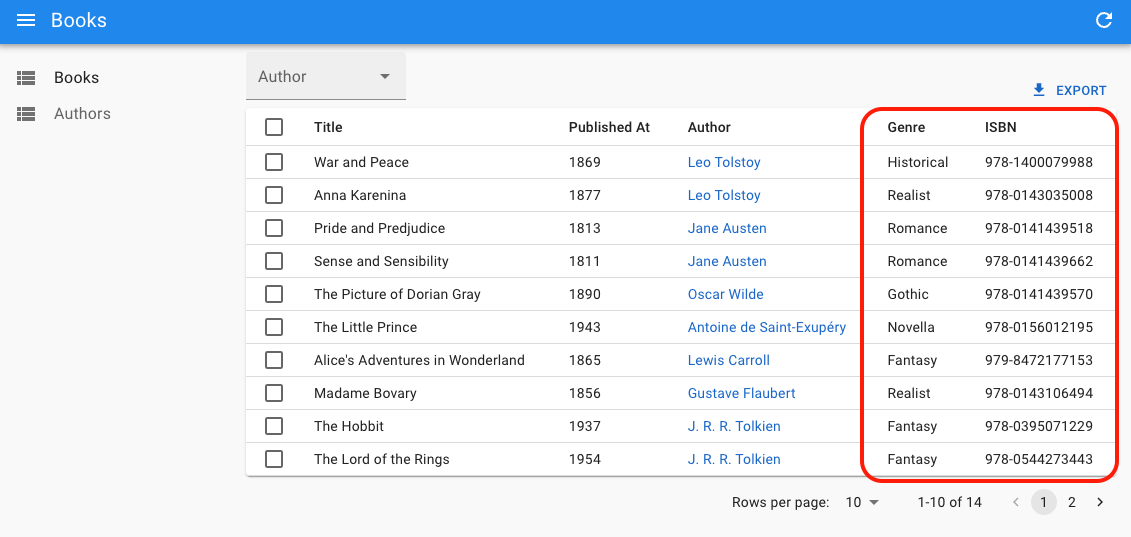Open Authors in the sidebar menu
This screenshot has width=1131, height=537.
(x=82, y=114)
